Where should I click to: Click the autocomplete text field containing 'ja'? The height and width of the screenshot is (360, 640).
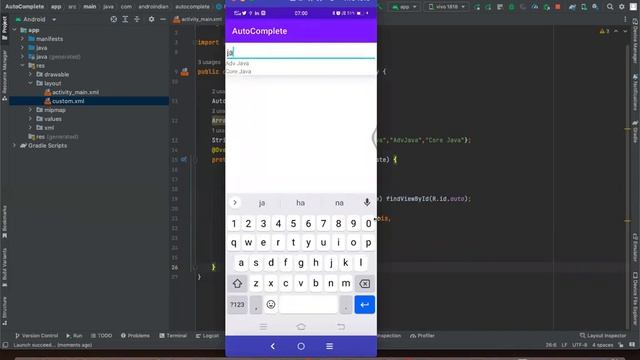(301, 52)
